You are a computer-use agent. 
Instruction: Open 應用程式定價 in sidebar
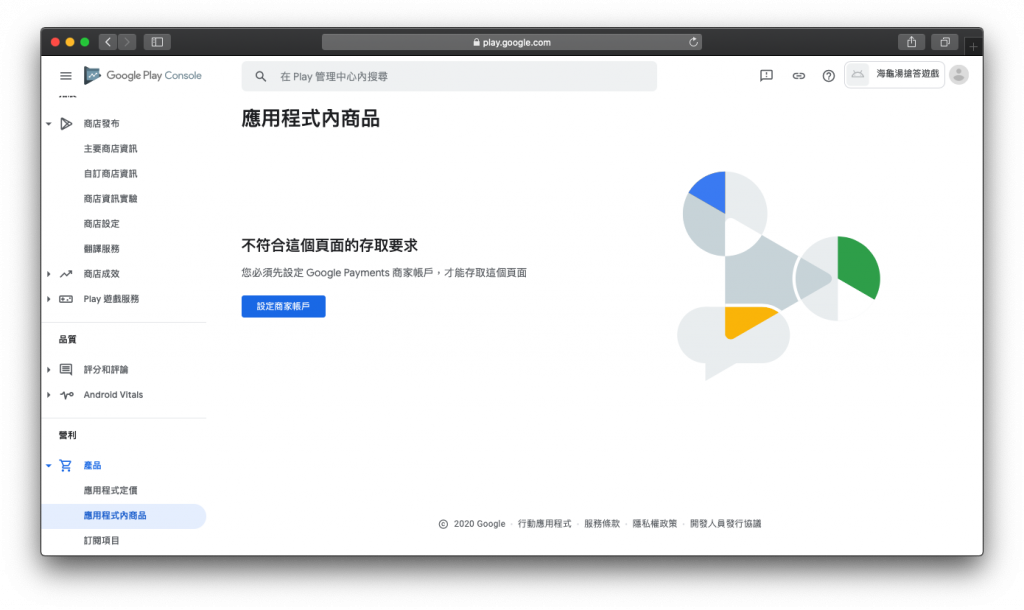110,490
